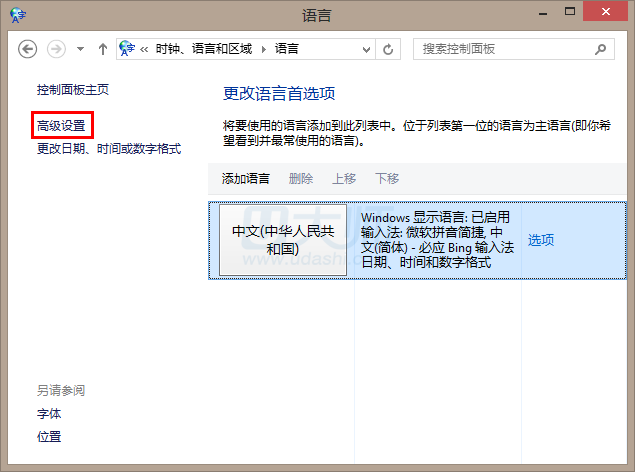Go to 控制面板主页

pos(73,90)
